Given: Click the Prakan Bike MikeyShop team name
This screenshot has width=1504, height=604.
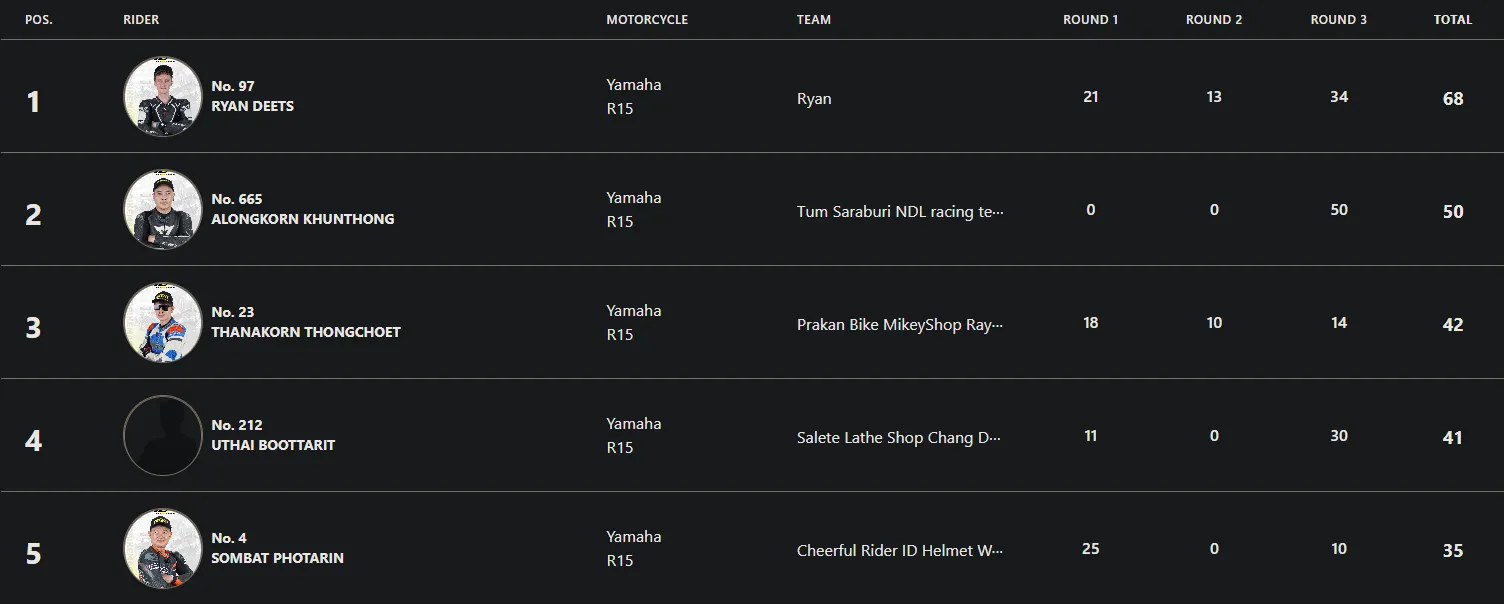Looking at the screenshot, I should click(899, 325).
